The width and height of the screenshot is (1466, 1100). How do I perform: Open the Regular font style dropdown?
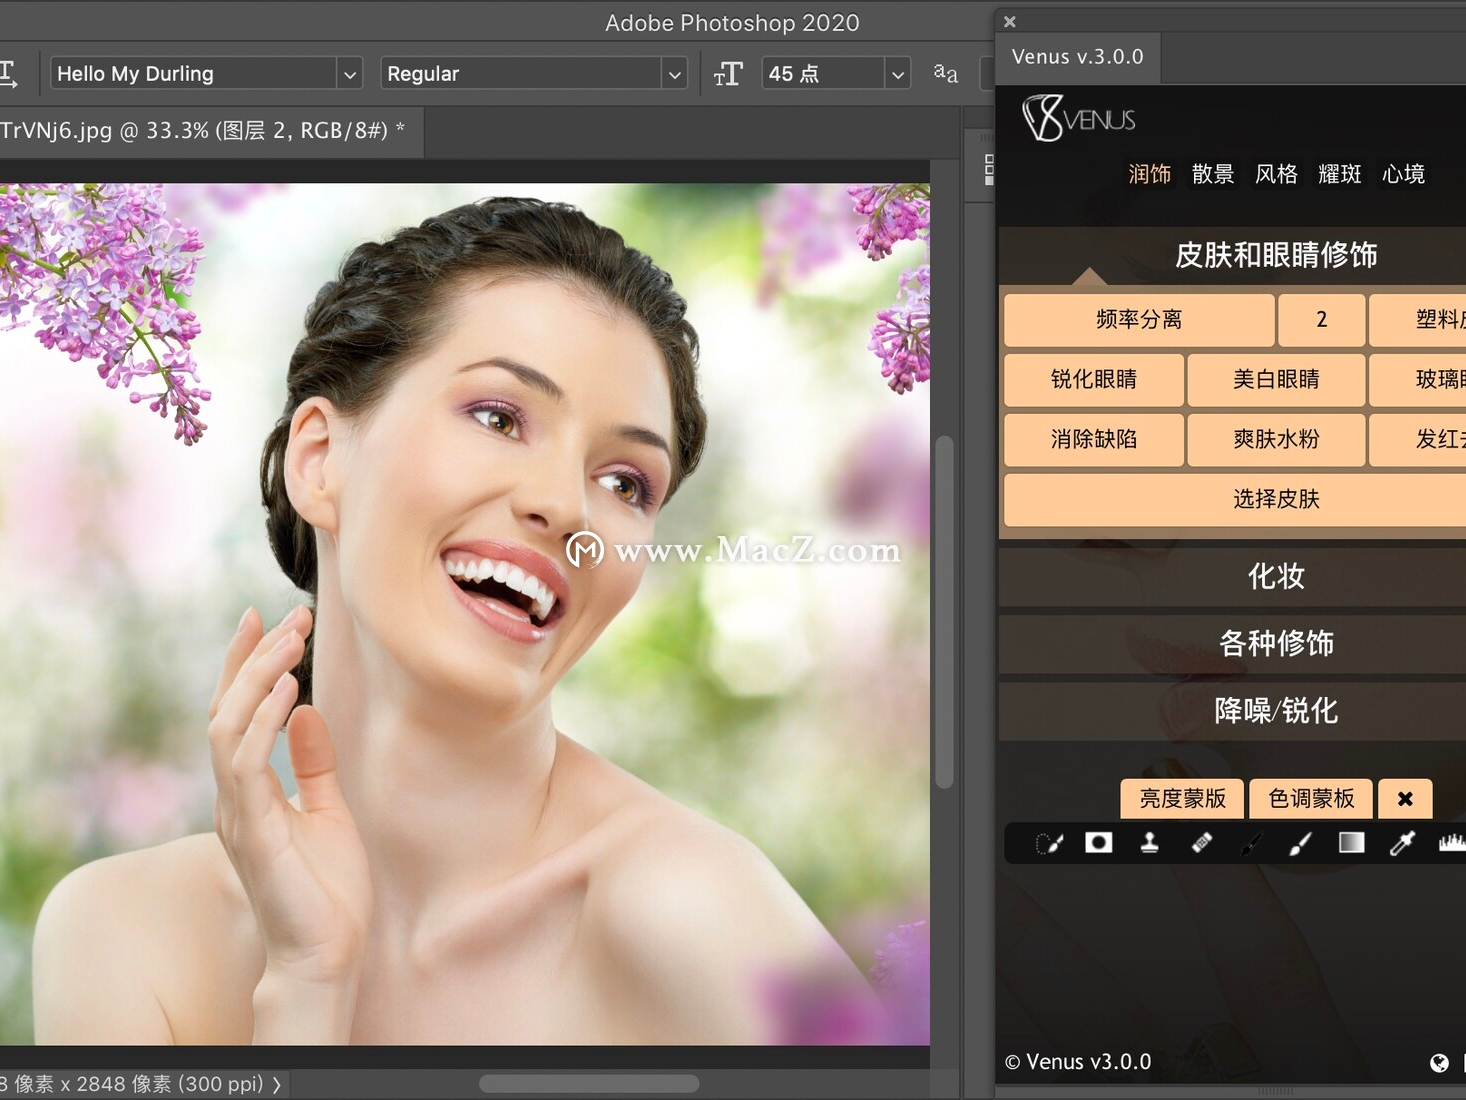(533, 73)
